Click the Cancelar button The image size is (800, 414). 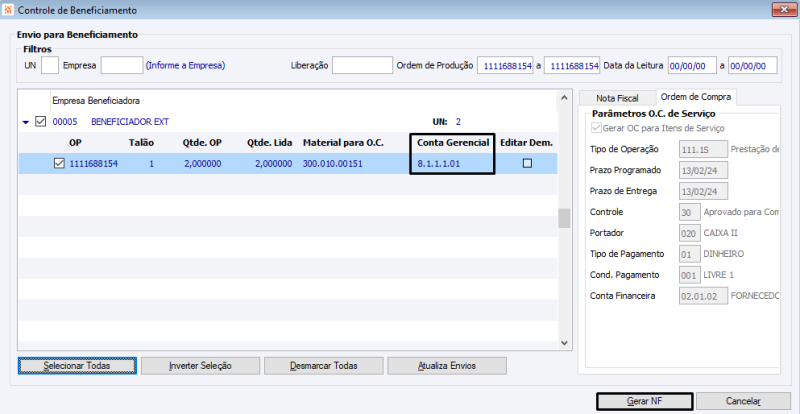[743, 401]
